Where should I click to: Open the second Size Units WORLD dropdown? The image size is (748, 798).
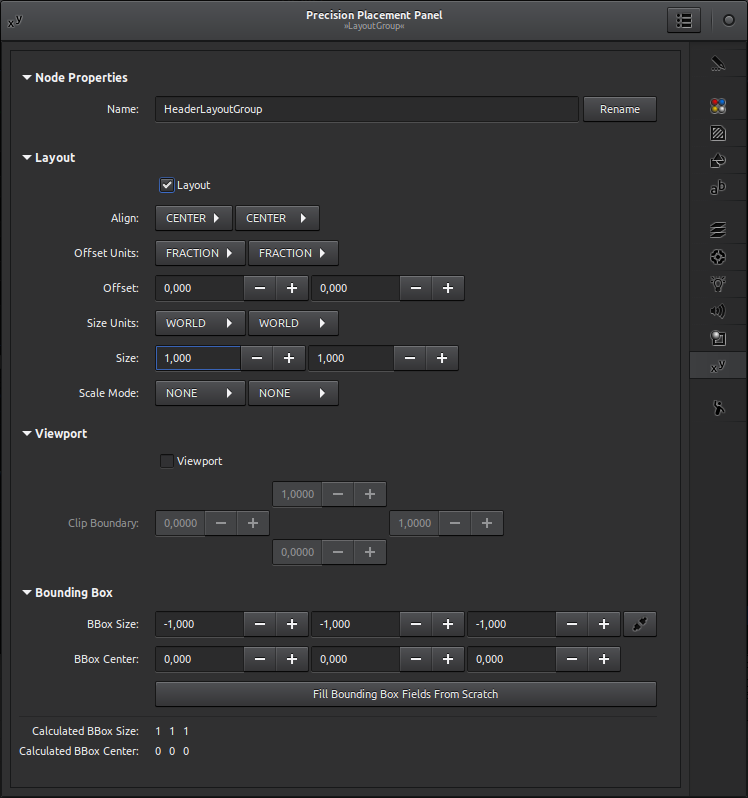pyautogui.click(x=293, y=323)
